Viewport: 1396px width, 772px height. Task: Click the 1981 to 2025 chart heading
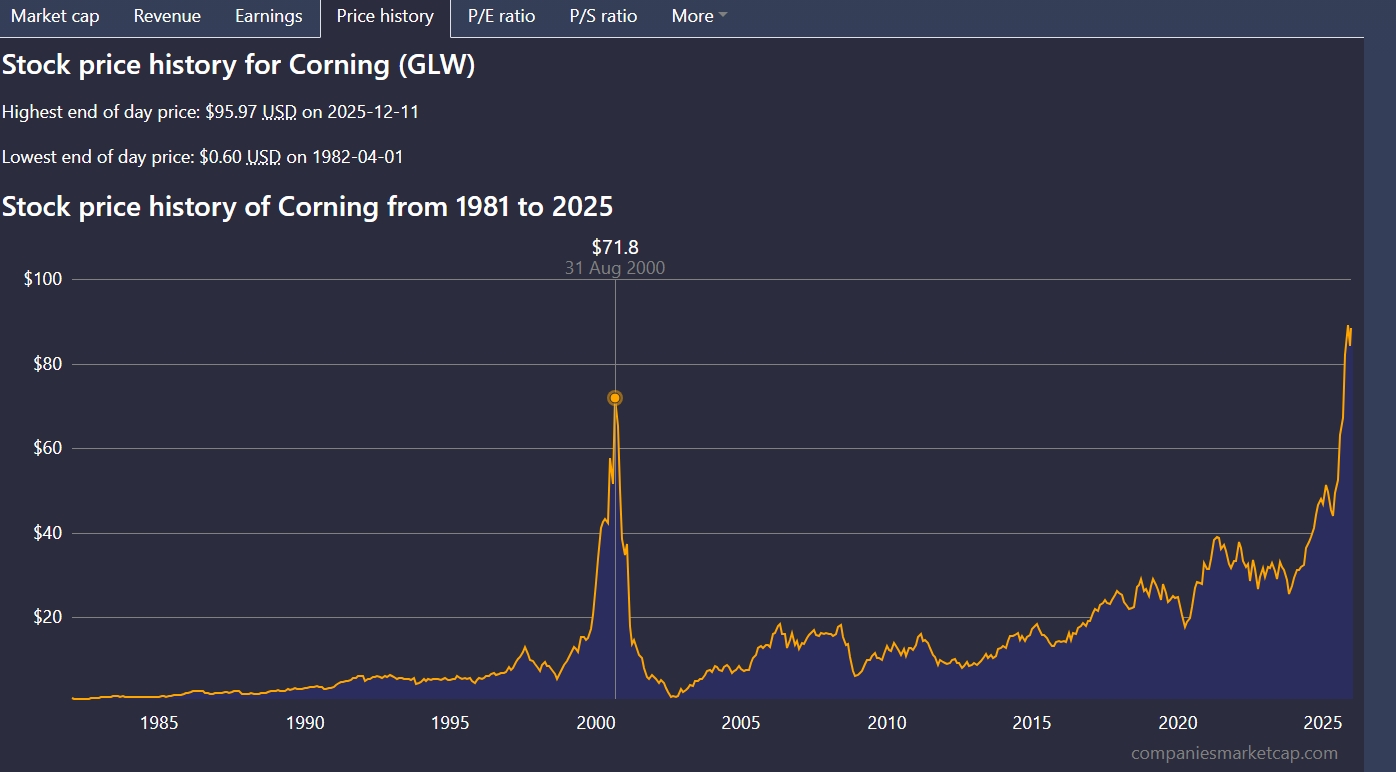pyautogui.click(x=307, y=207)
